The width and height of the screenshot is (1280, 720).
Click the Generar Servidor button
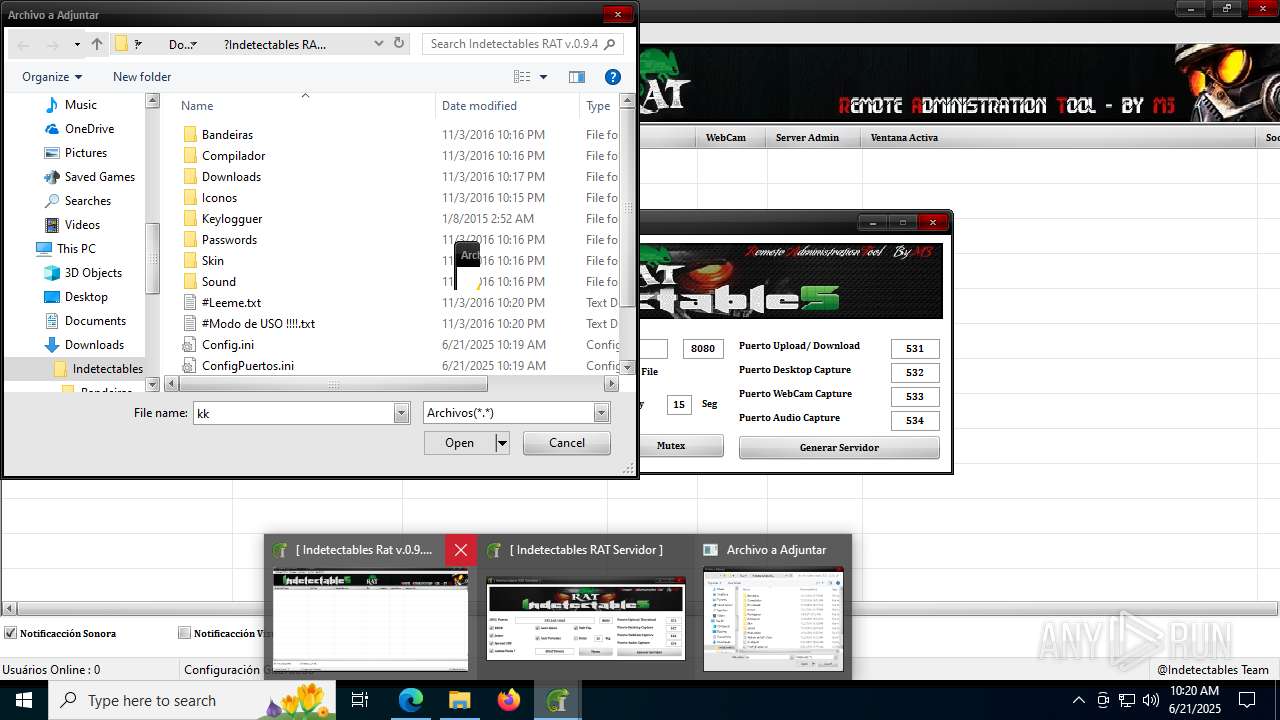coord(839,447)
